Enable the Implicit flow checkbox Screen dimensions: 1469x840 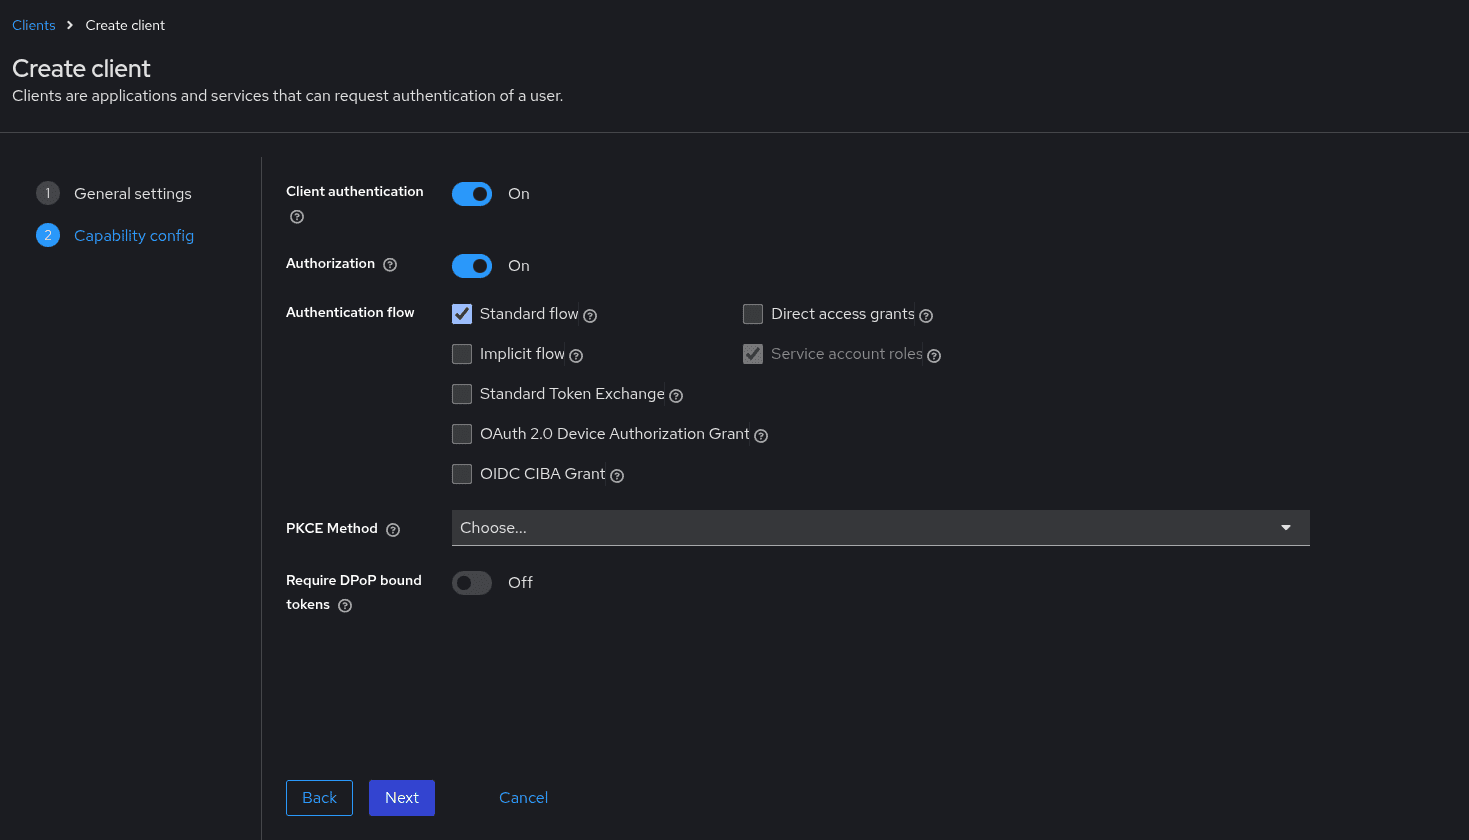(x=461, y=353)
